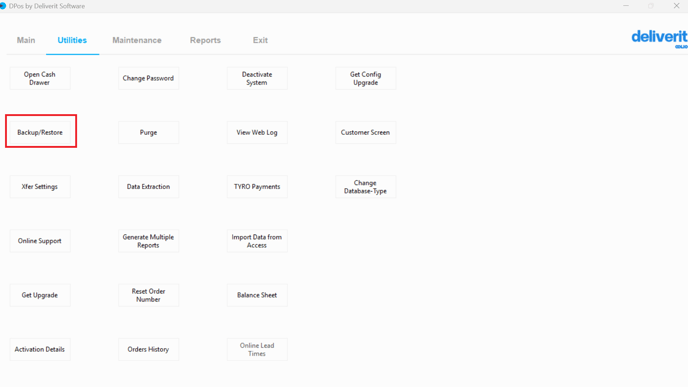Open TYRO Payments

257,186
